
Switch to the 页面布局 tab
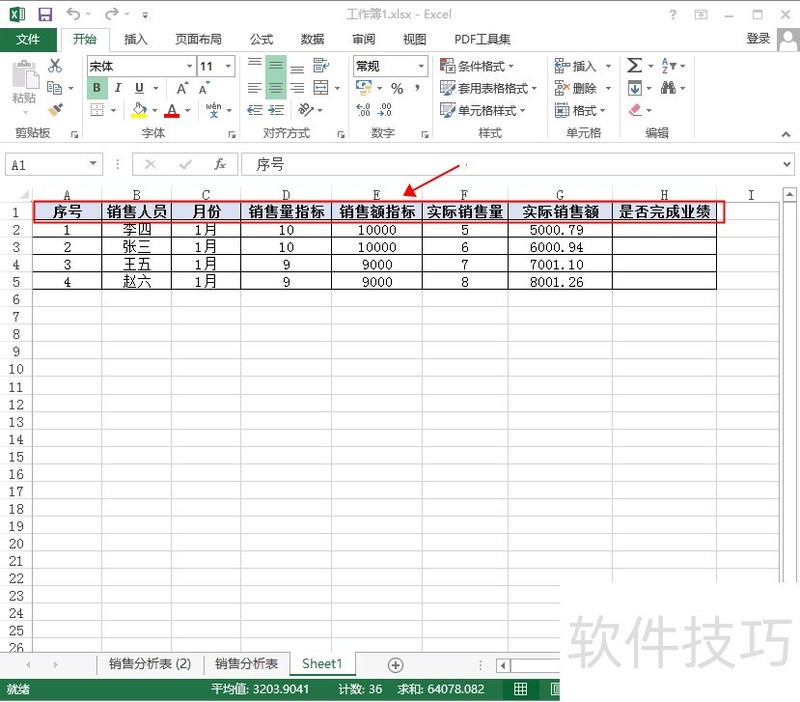(x=198, y=39)
